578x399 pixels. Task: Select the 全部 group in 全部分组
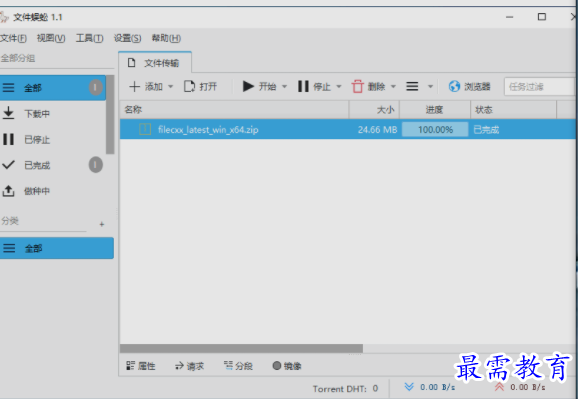tap(53, 88)
